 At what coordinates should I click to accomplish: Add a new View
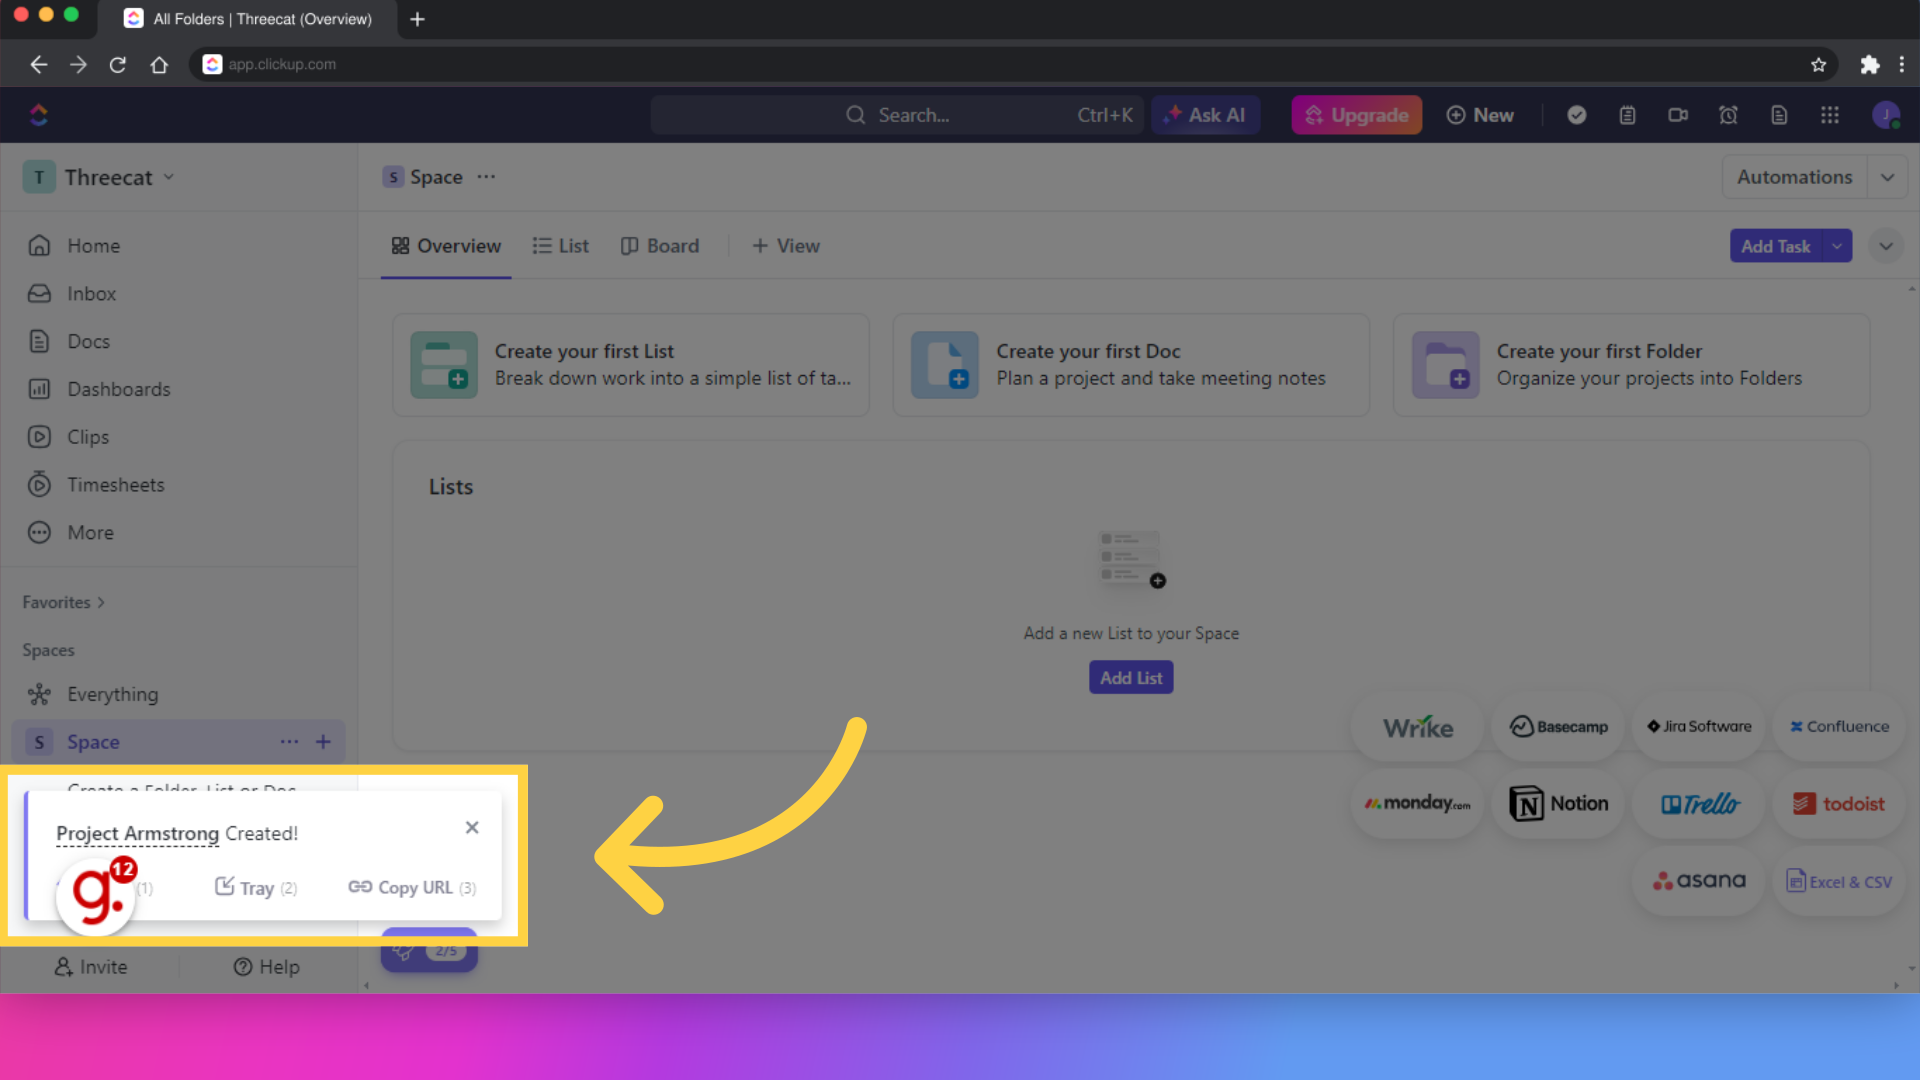click(x=786, y=246)
